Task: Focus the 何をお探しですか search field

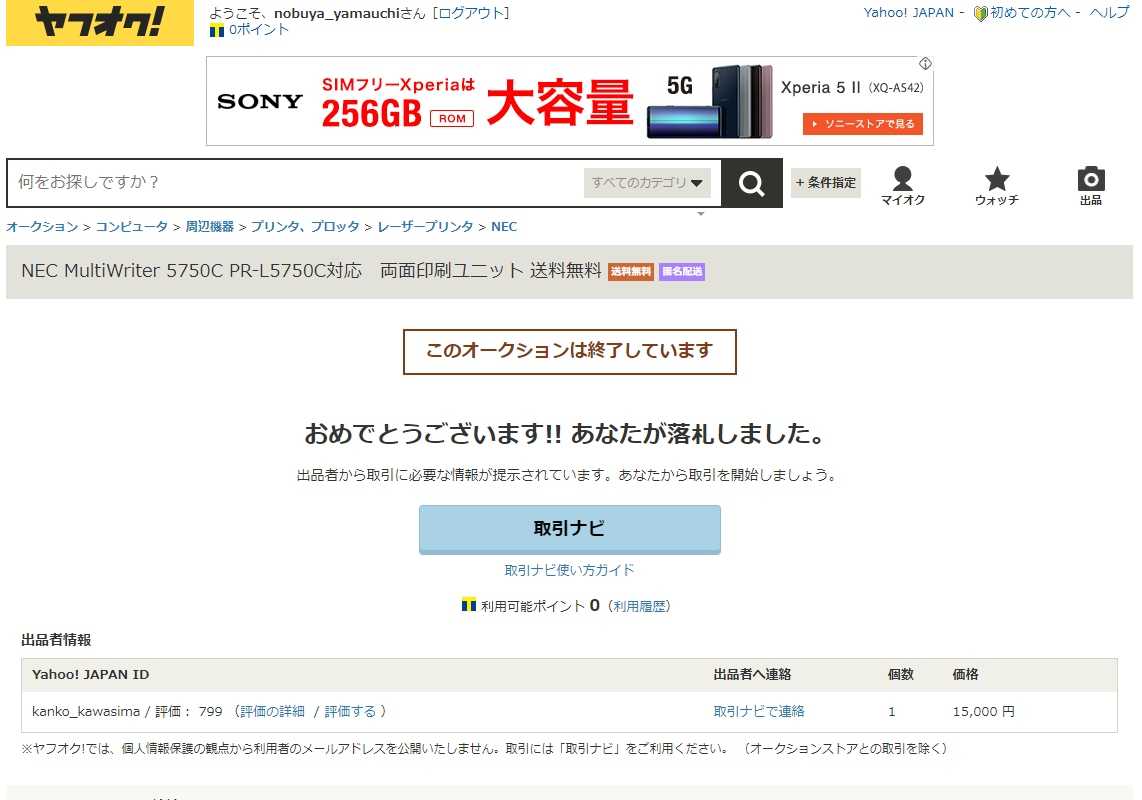Action: [295, 182]
